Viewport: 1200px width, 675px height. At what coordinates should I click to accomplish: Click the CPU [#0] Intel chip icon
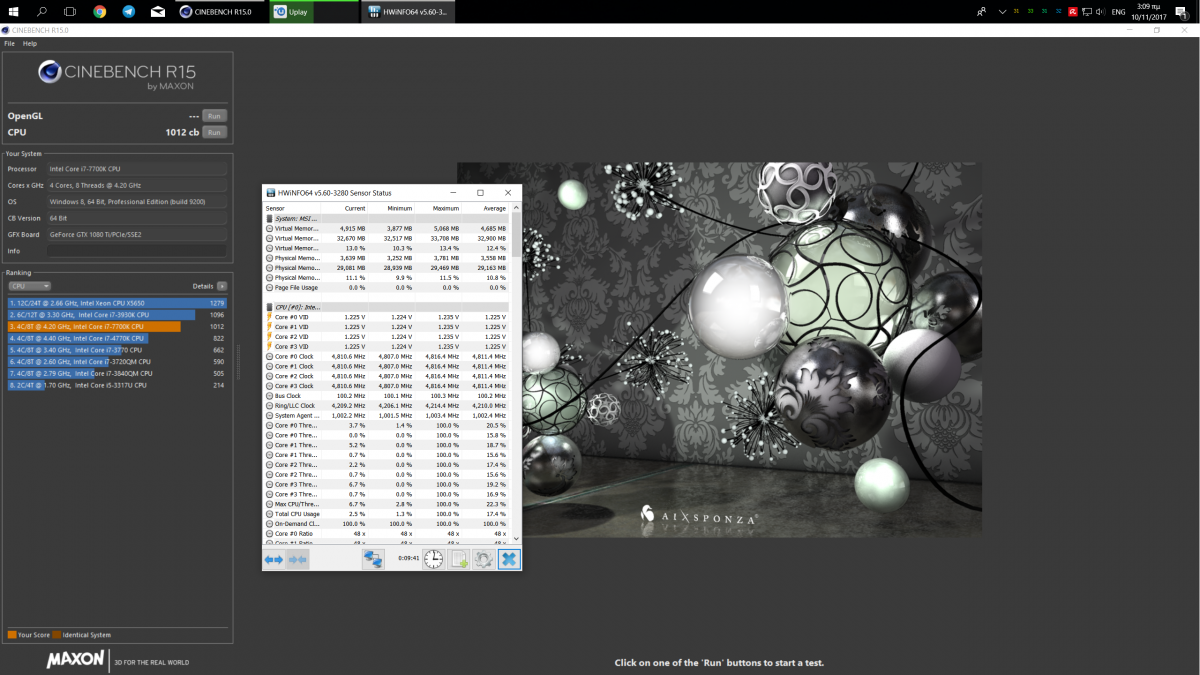click(x=269, y=306)
